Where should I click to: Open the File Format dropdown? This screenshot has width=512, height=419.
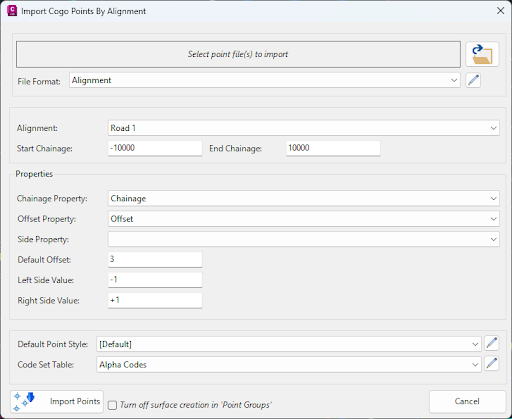(265, 80)
